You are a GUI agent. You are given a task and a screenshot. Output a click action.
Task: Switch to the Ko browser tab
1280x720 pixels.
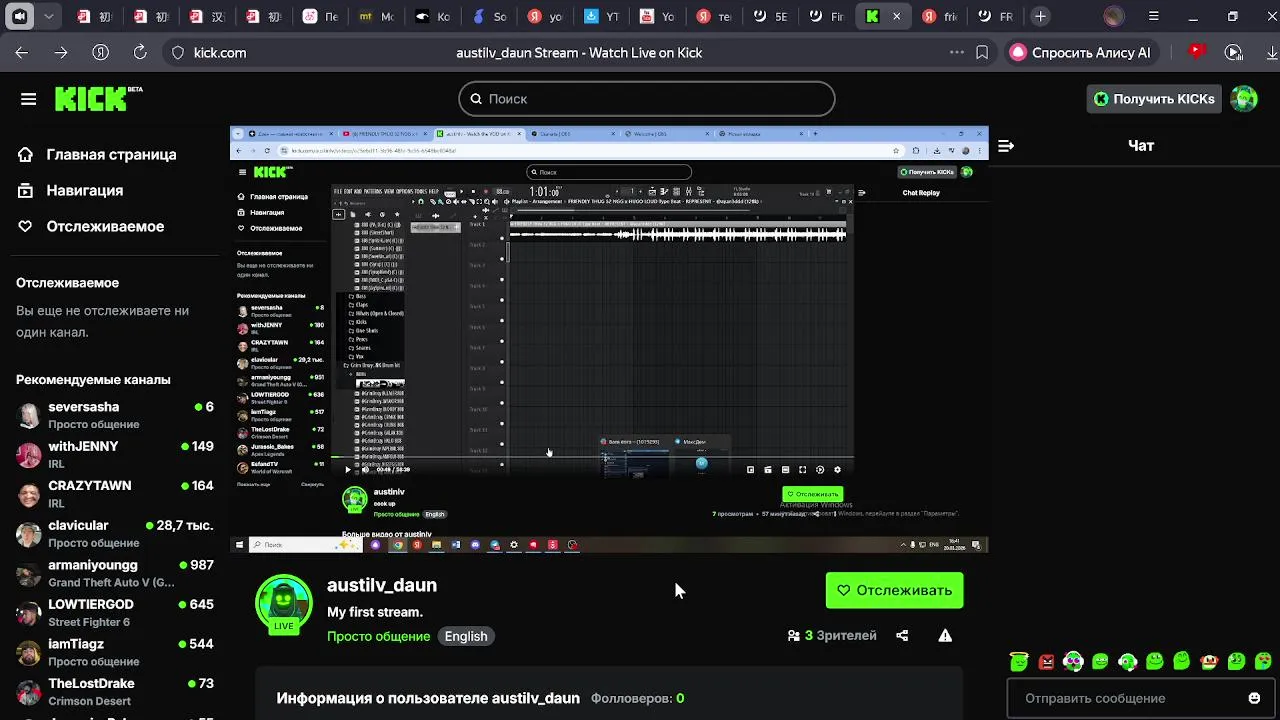point(435,16)
